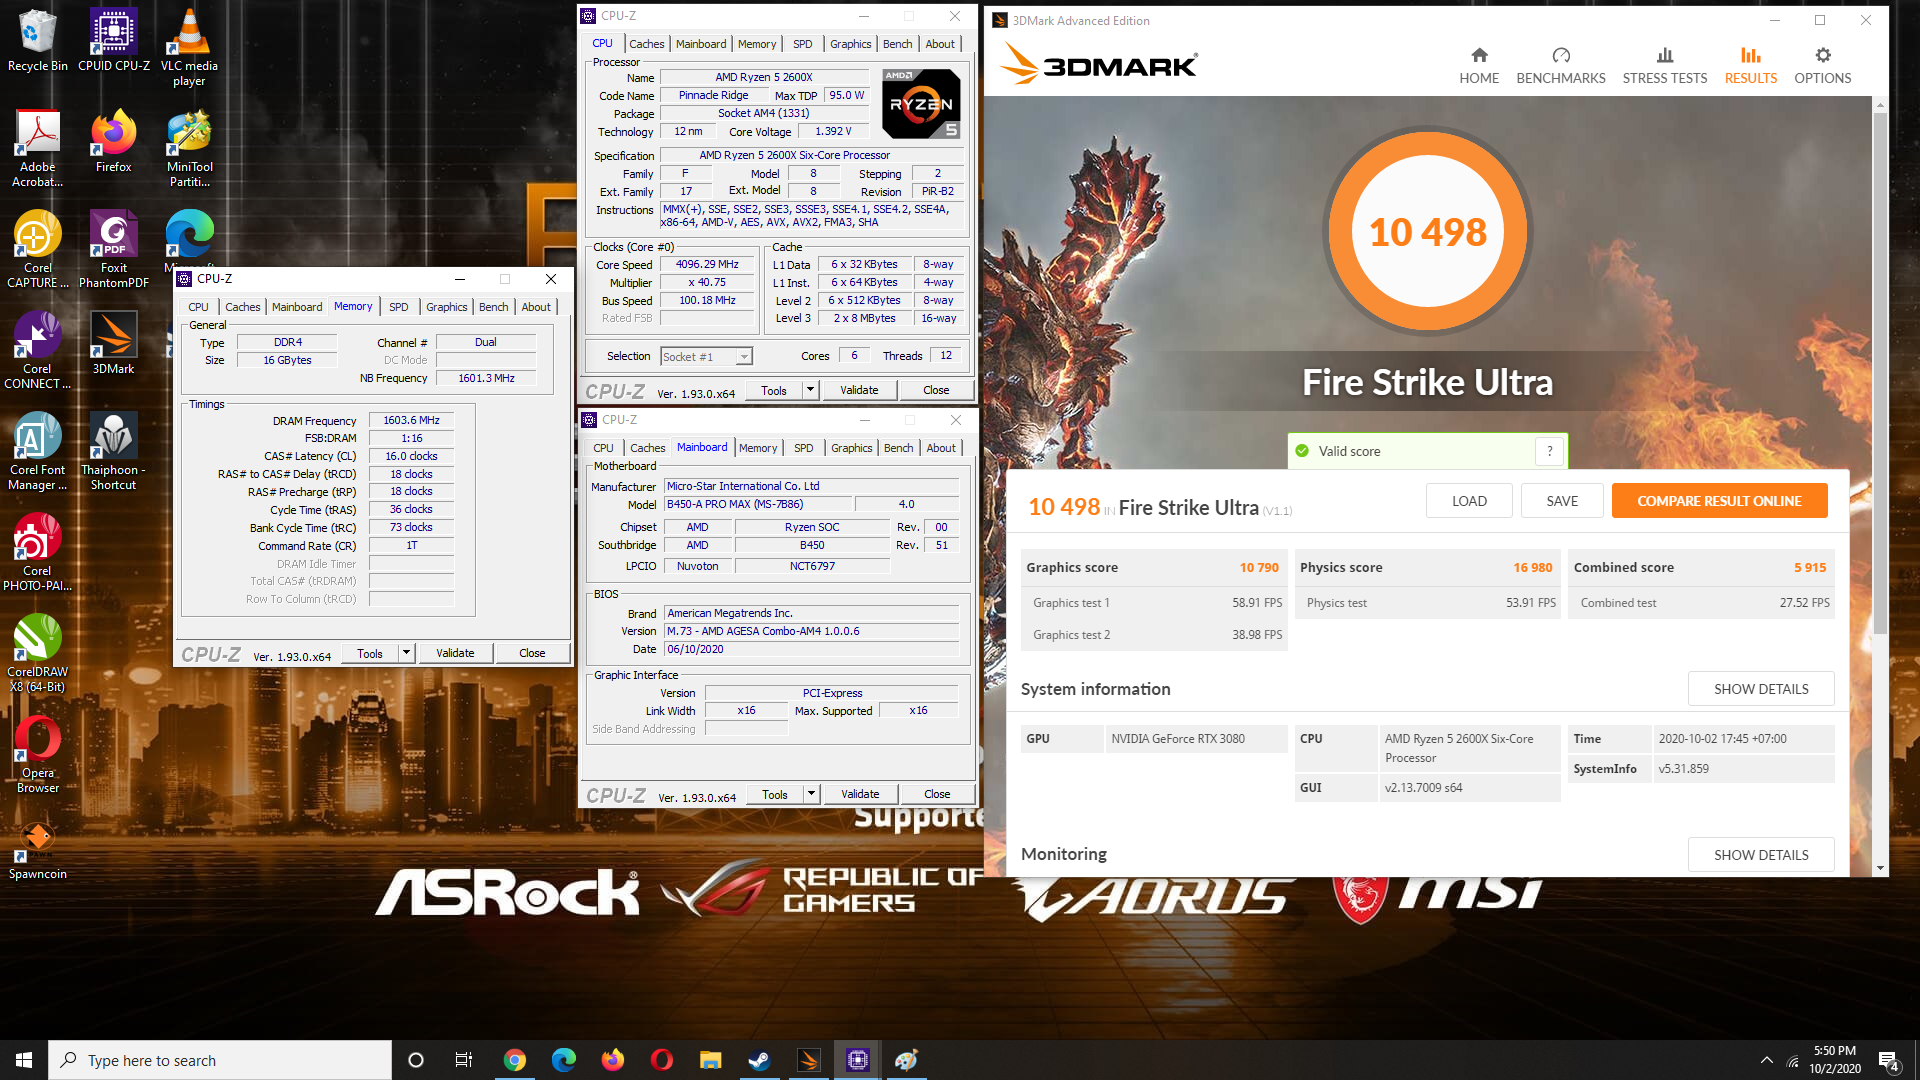Click scroll down arrow in 3DMark window
This screenshot has width=1920, height=1080.
(1880, 868)
